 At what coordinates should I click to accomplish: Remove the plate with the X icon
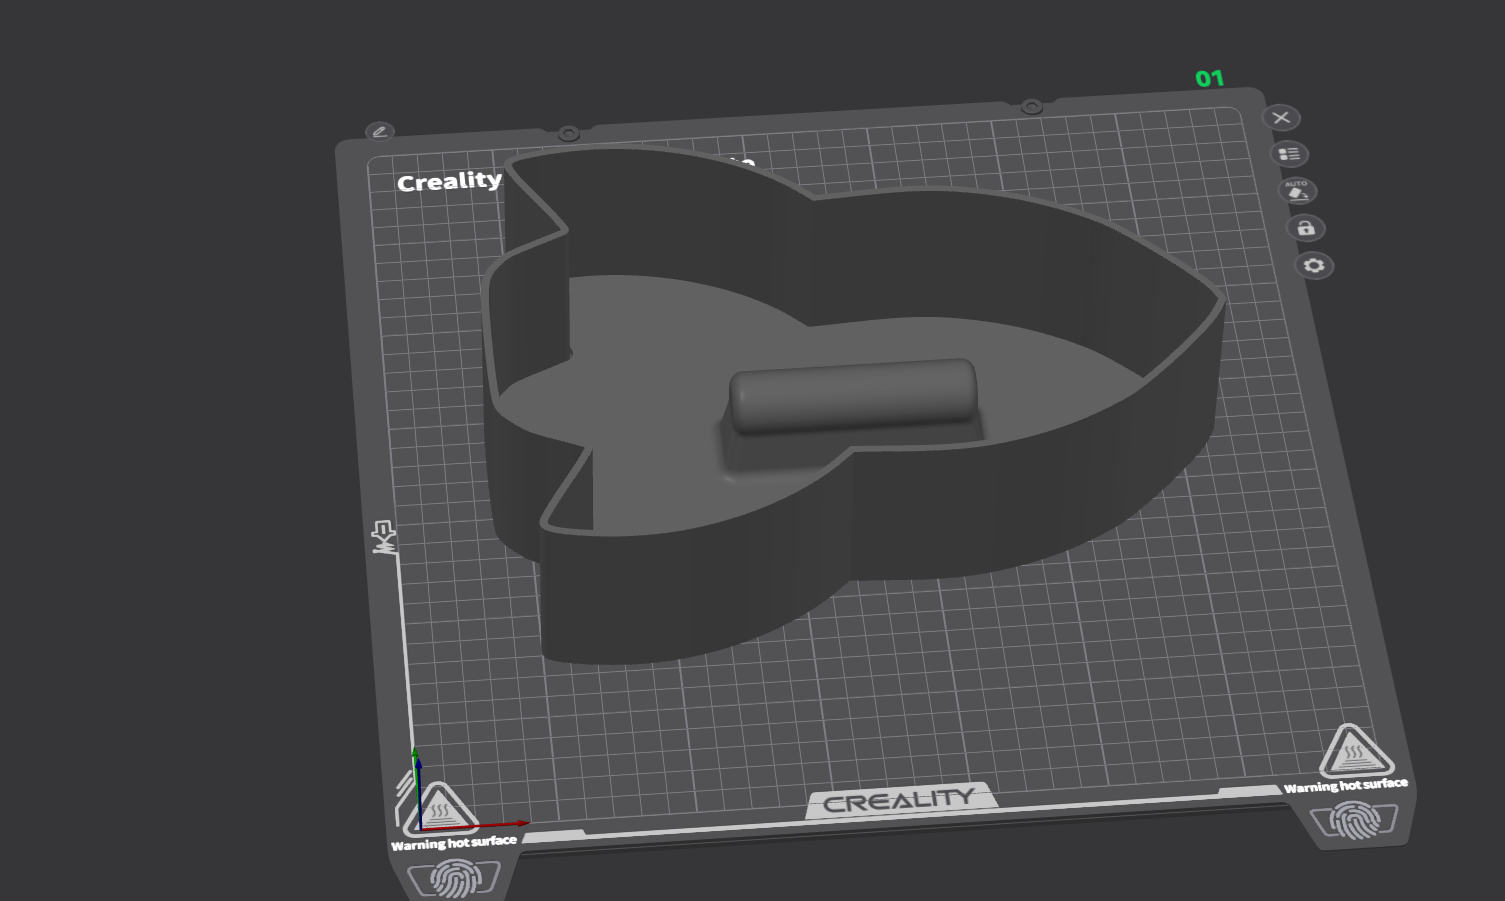point(1281,118)
